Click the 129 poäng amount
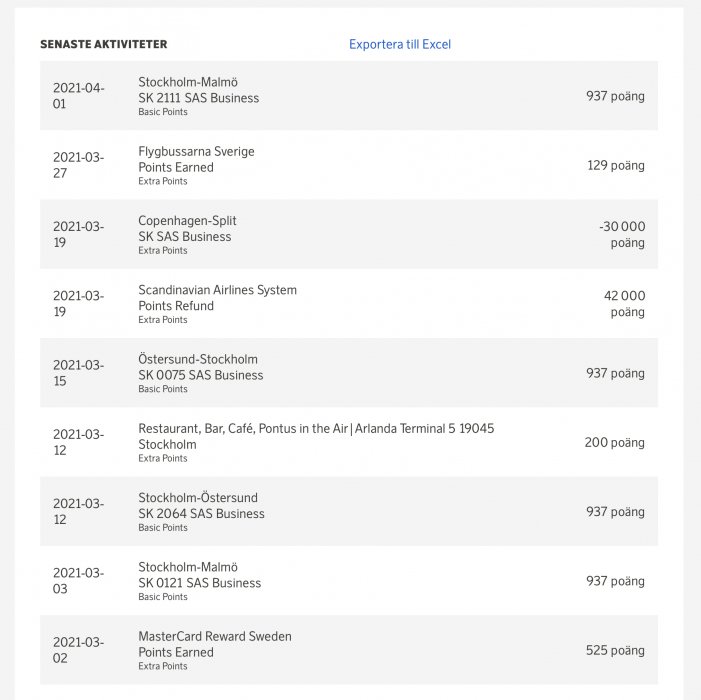701x700 pixels. tap(615, 166)
